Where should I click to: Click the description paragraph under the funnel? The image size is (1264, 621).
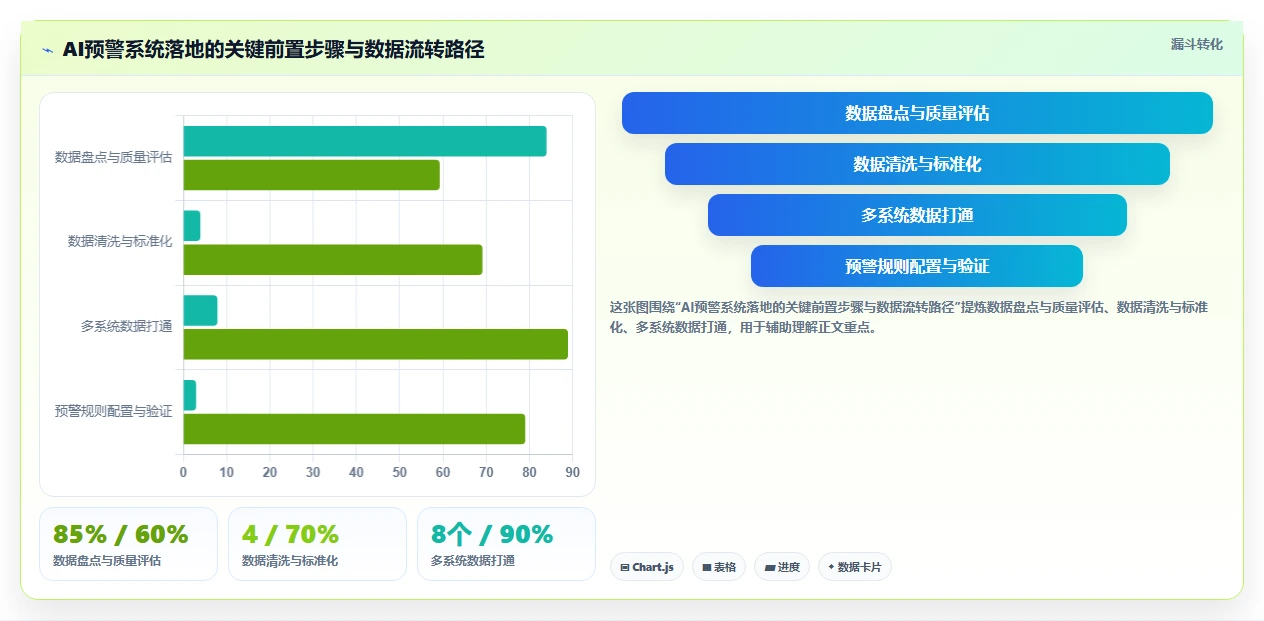[909, 317]
